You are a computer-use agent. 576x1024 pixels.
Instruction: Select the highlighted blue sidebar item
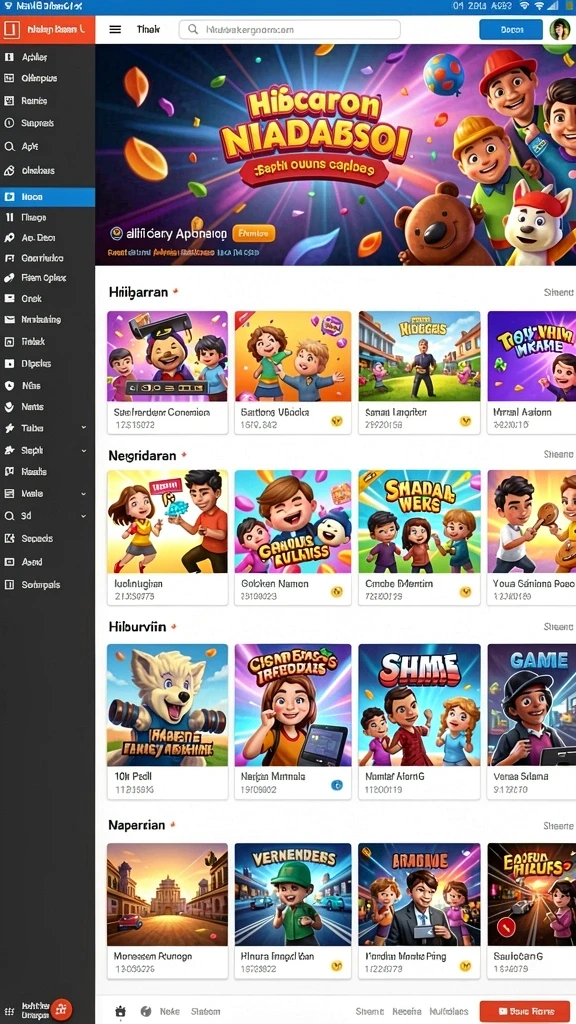tap(48, 197)
